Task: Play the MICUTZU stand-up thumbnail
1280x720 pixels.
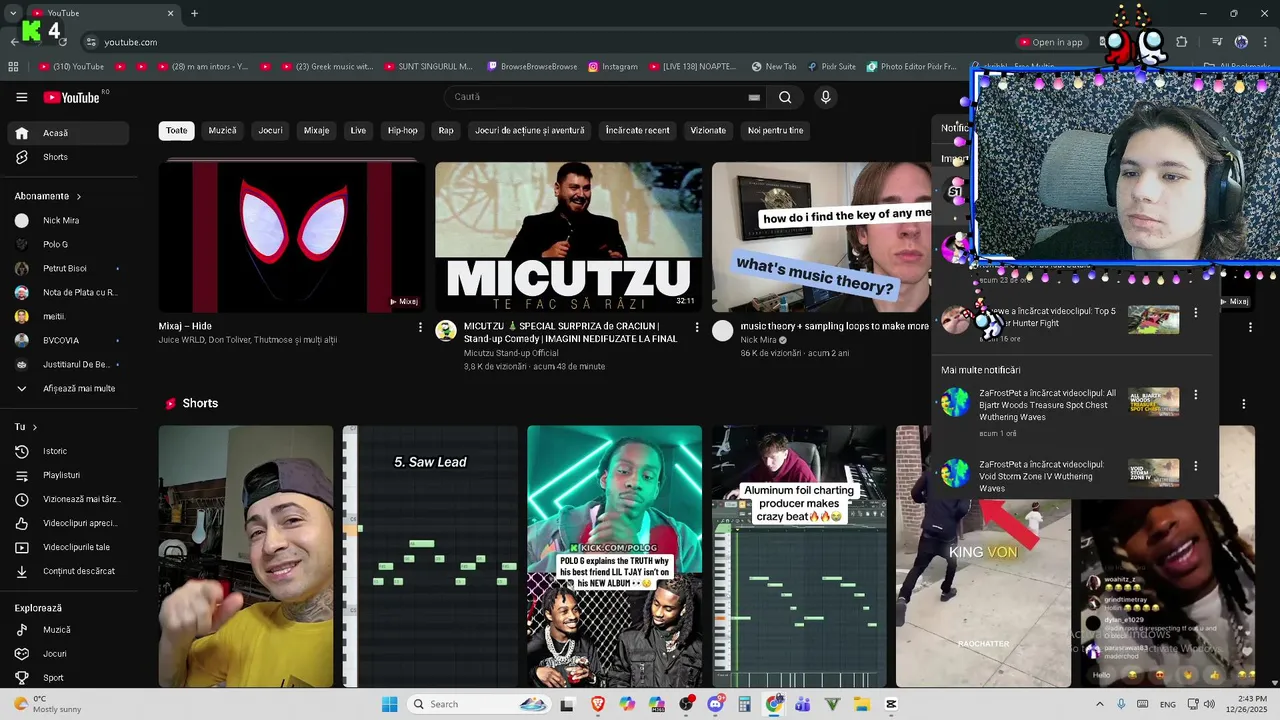Action: (568, 237)
